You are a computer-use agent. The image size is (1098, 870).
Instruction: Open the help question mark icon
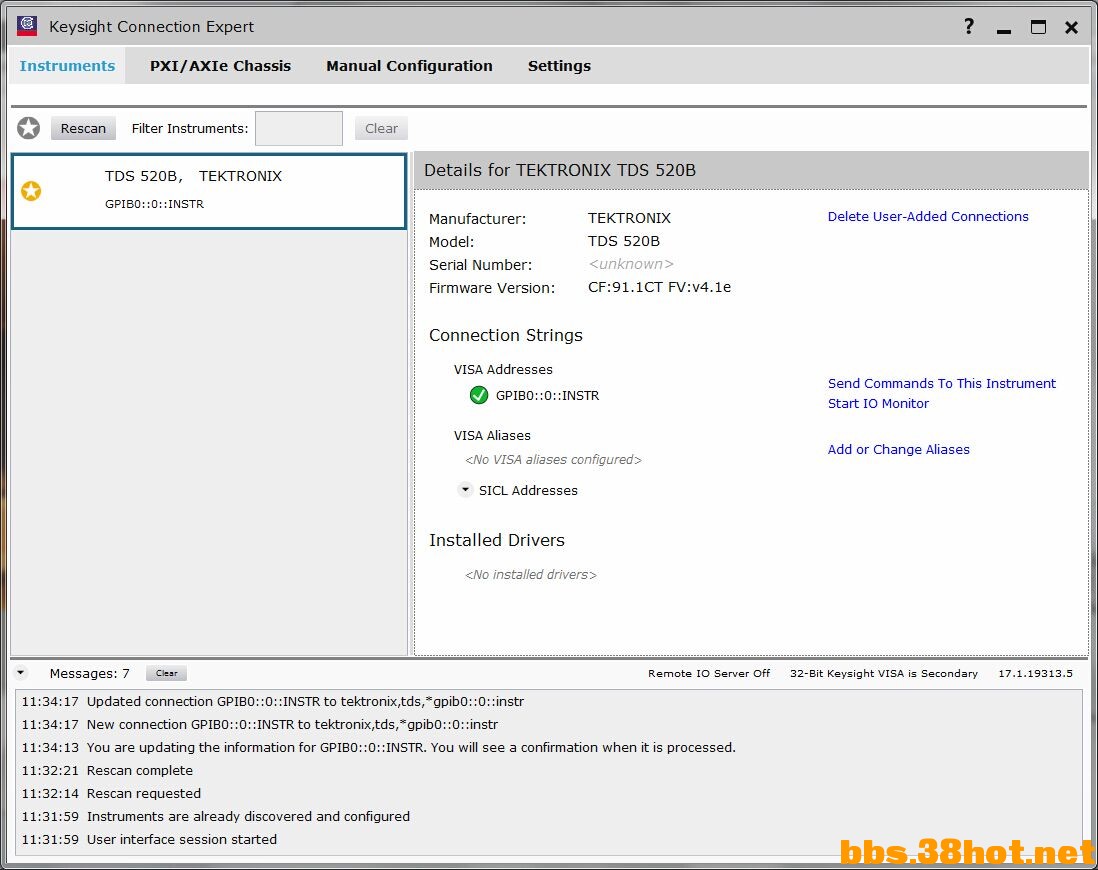tap(968, 27)
